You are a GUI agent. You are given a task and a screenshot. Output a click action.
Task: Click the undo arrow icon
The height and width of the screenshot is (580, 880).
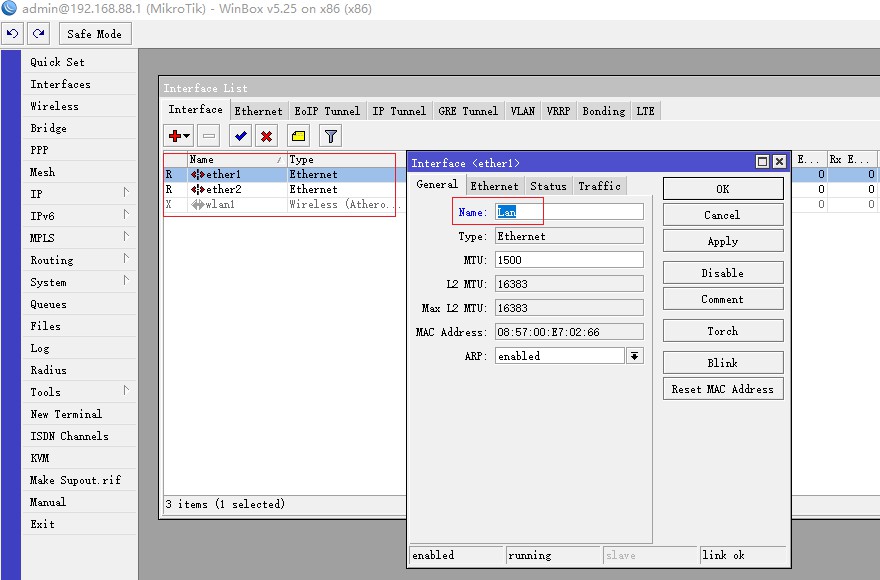tap(13, 33)
